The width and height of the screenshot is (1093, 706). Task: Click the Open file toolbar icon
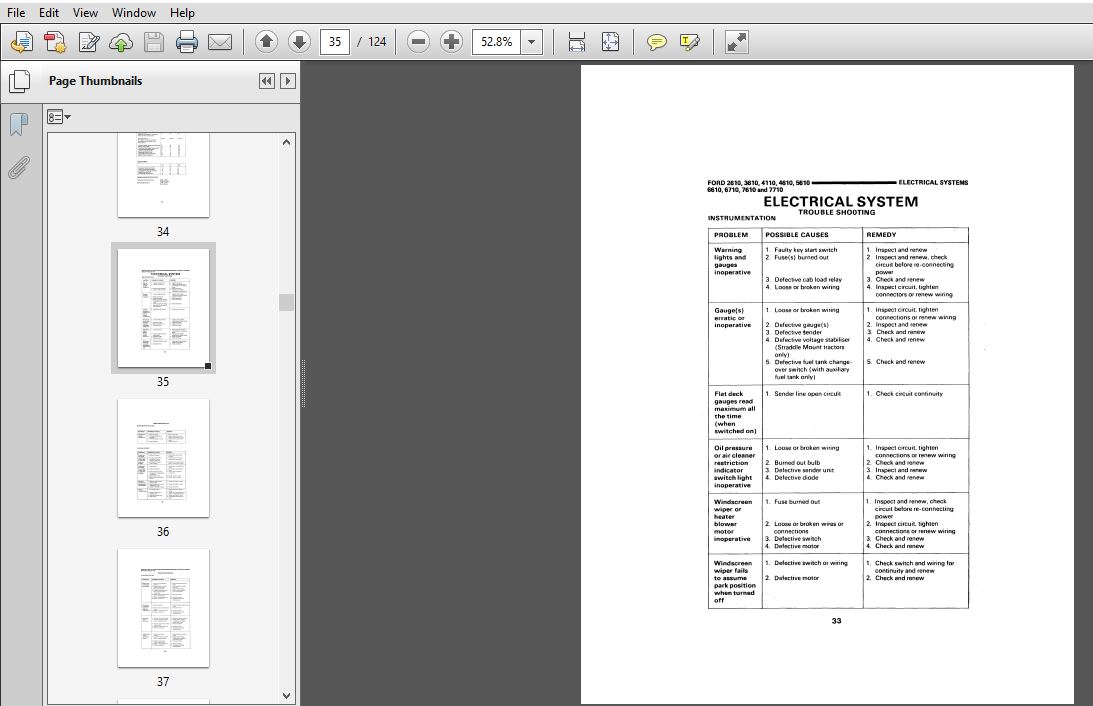[22, 42]
